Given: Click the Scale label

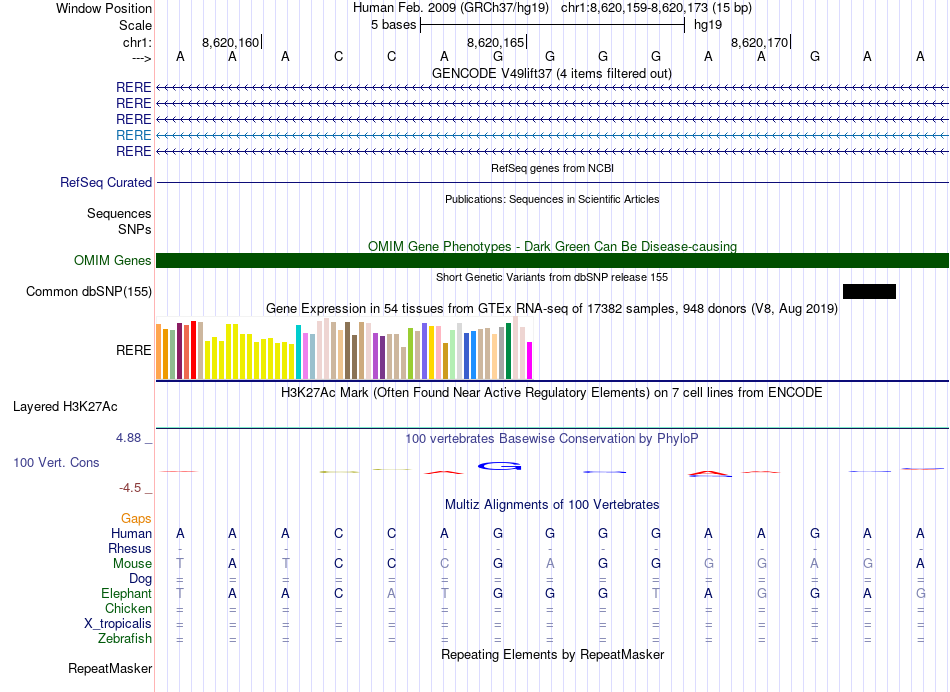Looking at the screenshot, I should [135, 25].
